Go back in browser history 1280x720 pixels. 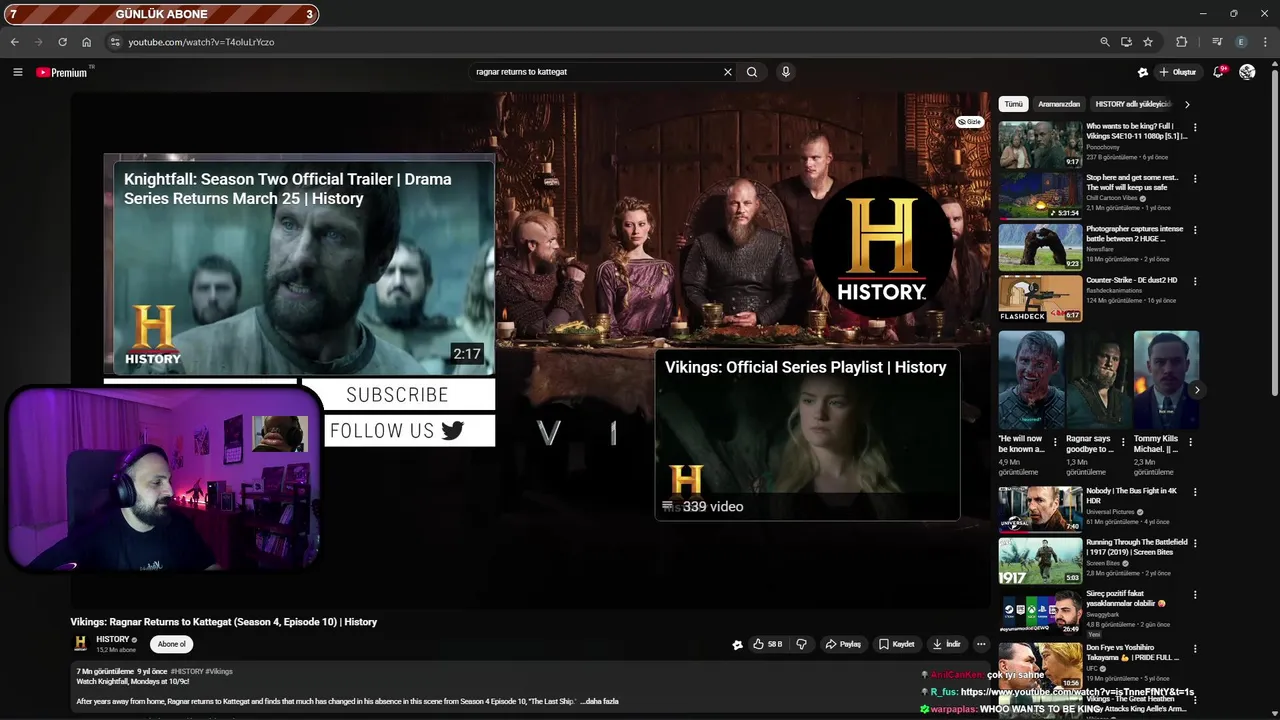[x=14, y=42]
